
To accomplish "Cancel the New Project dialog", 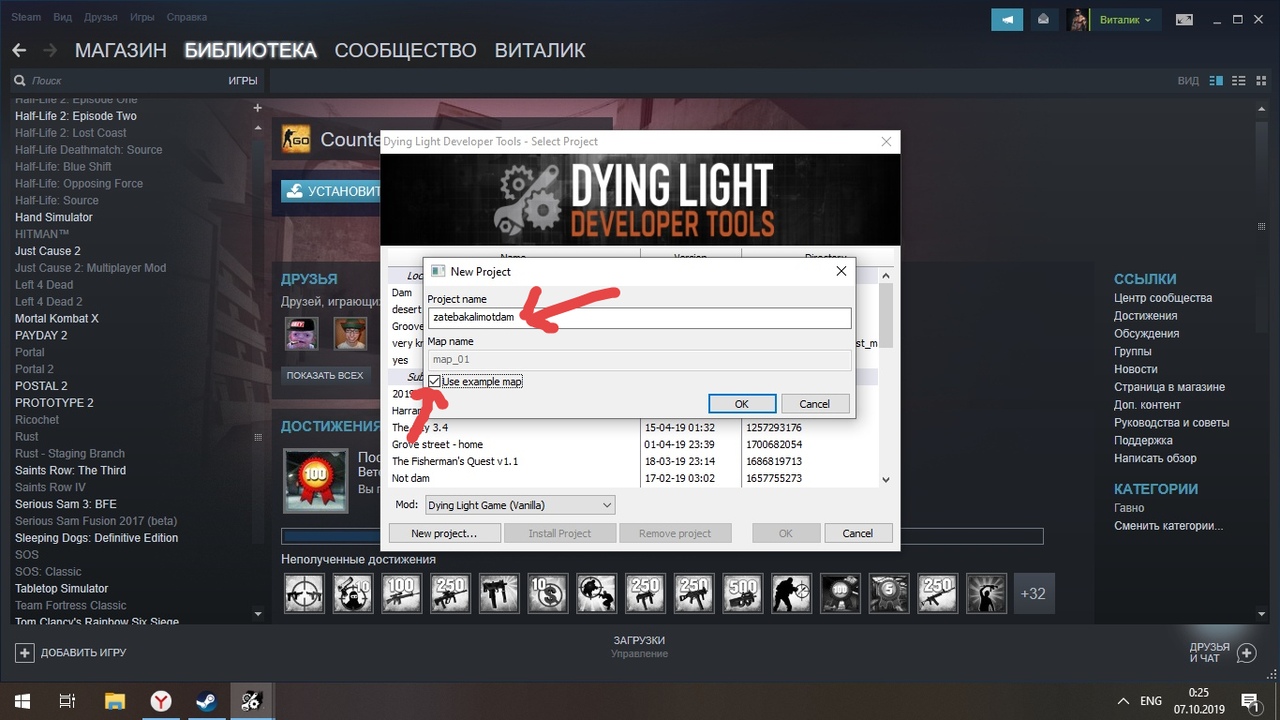I will coord(814,404).
